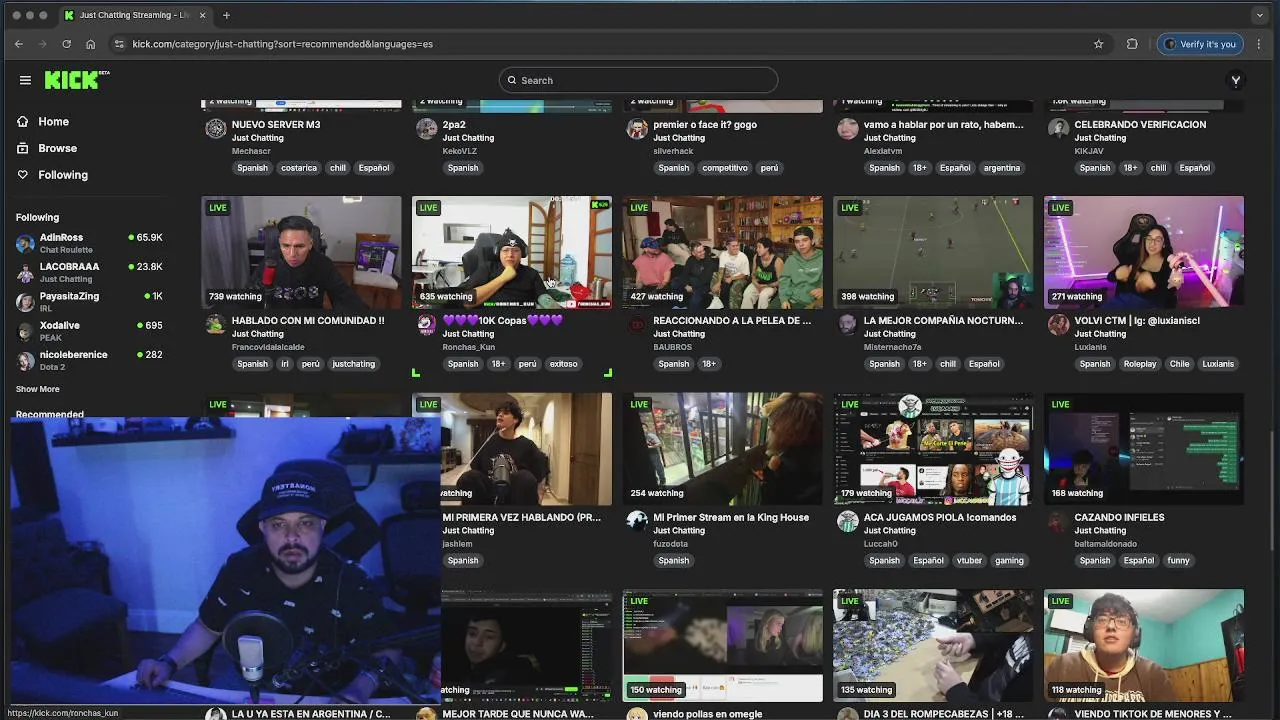Open AdinRoss channel in Following list
Screen dimensions: 1280x720
click(x=89, y=243)
